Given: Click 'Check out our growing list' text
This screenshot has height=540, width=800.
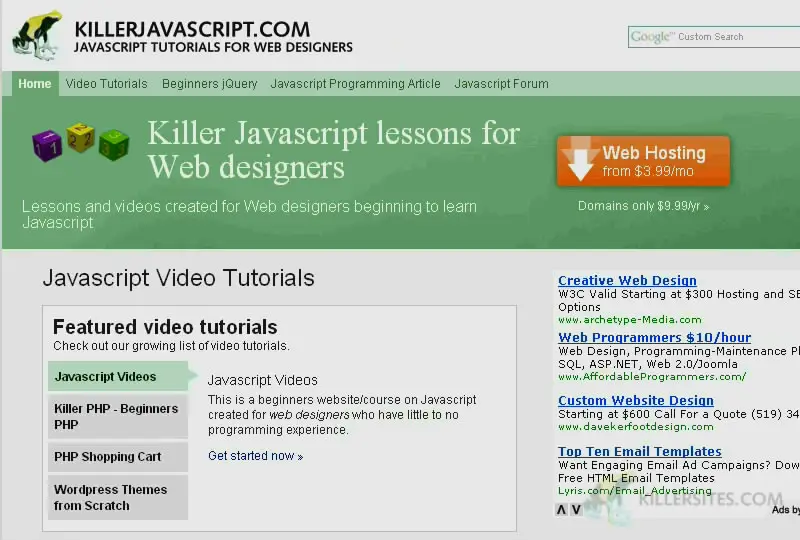Looking at the screenshot, I should (171, 346).
